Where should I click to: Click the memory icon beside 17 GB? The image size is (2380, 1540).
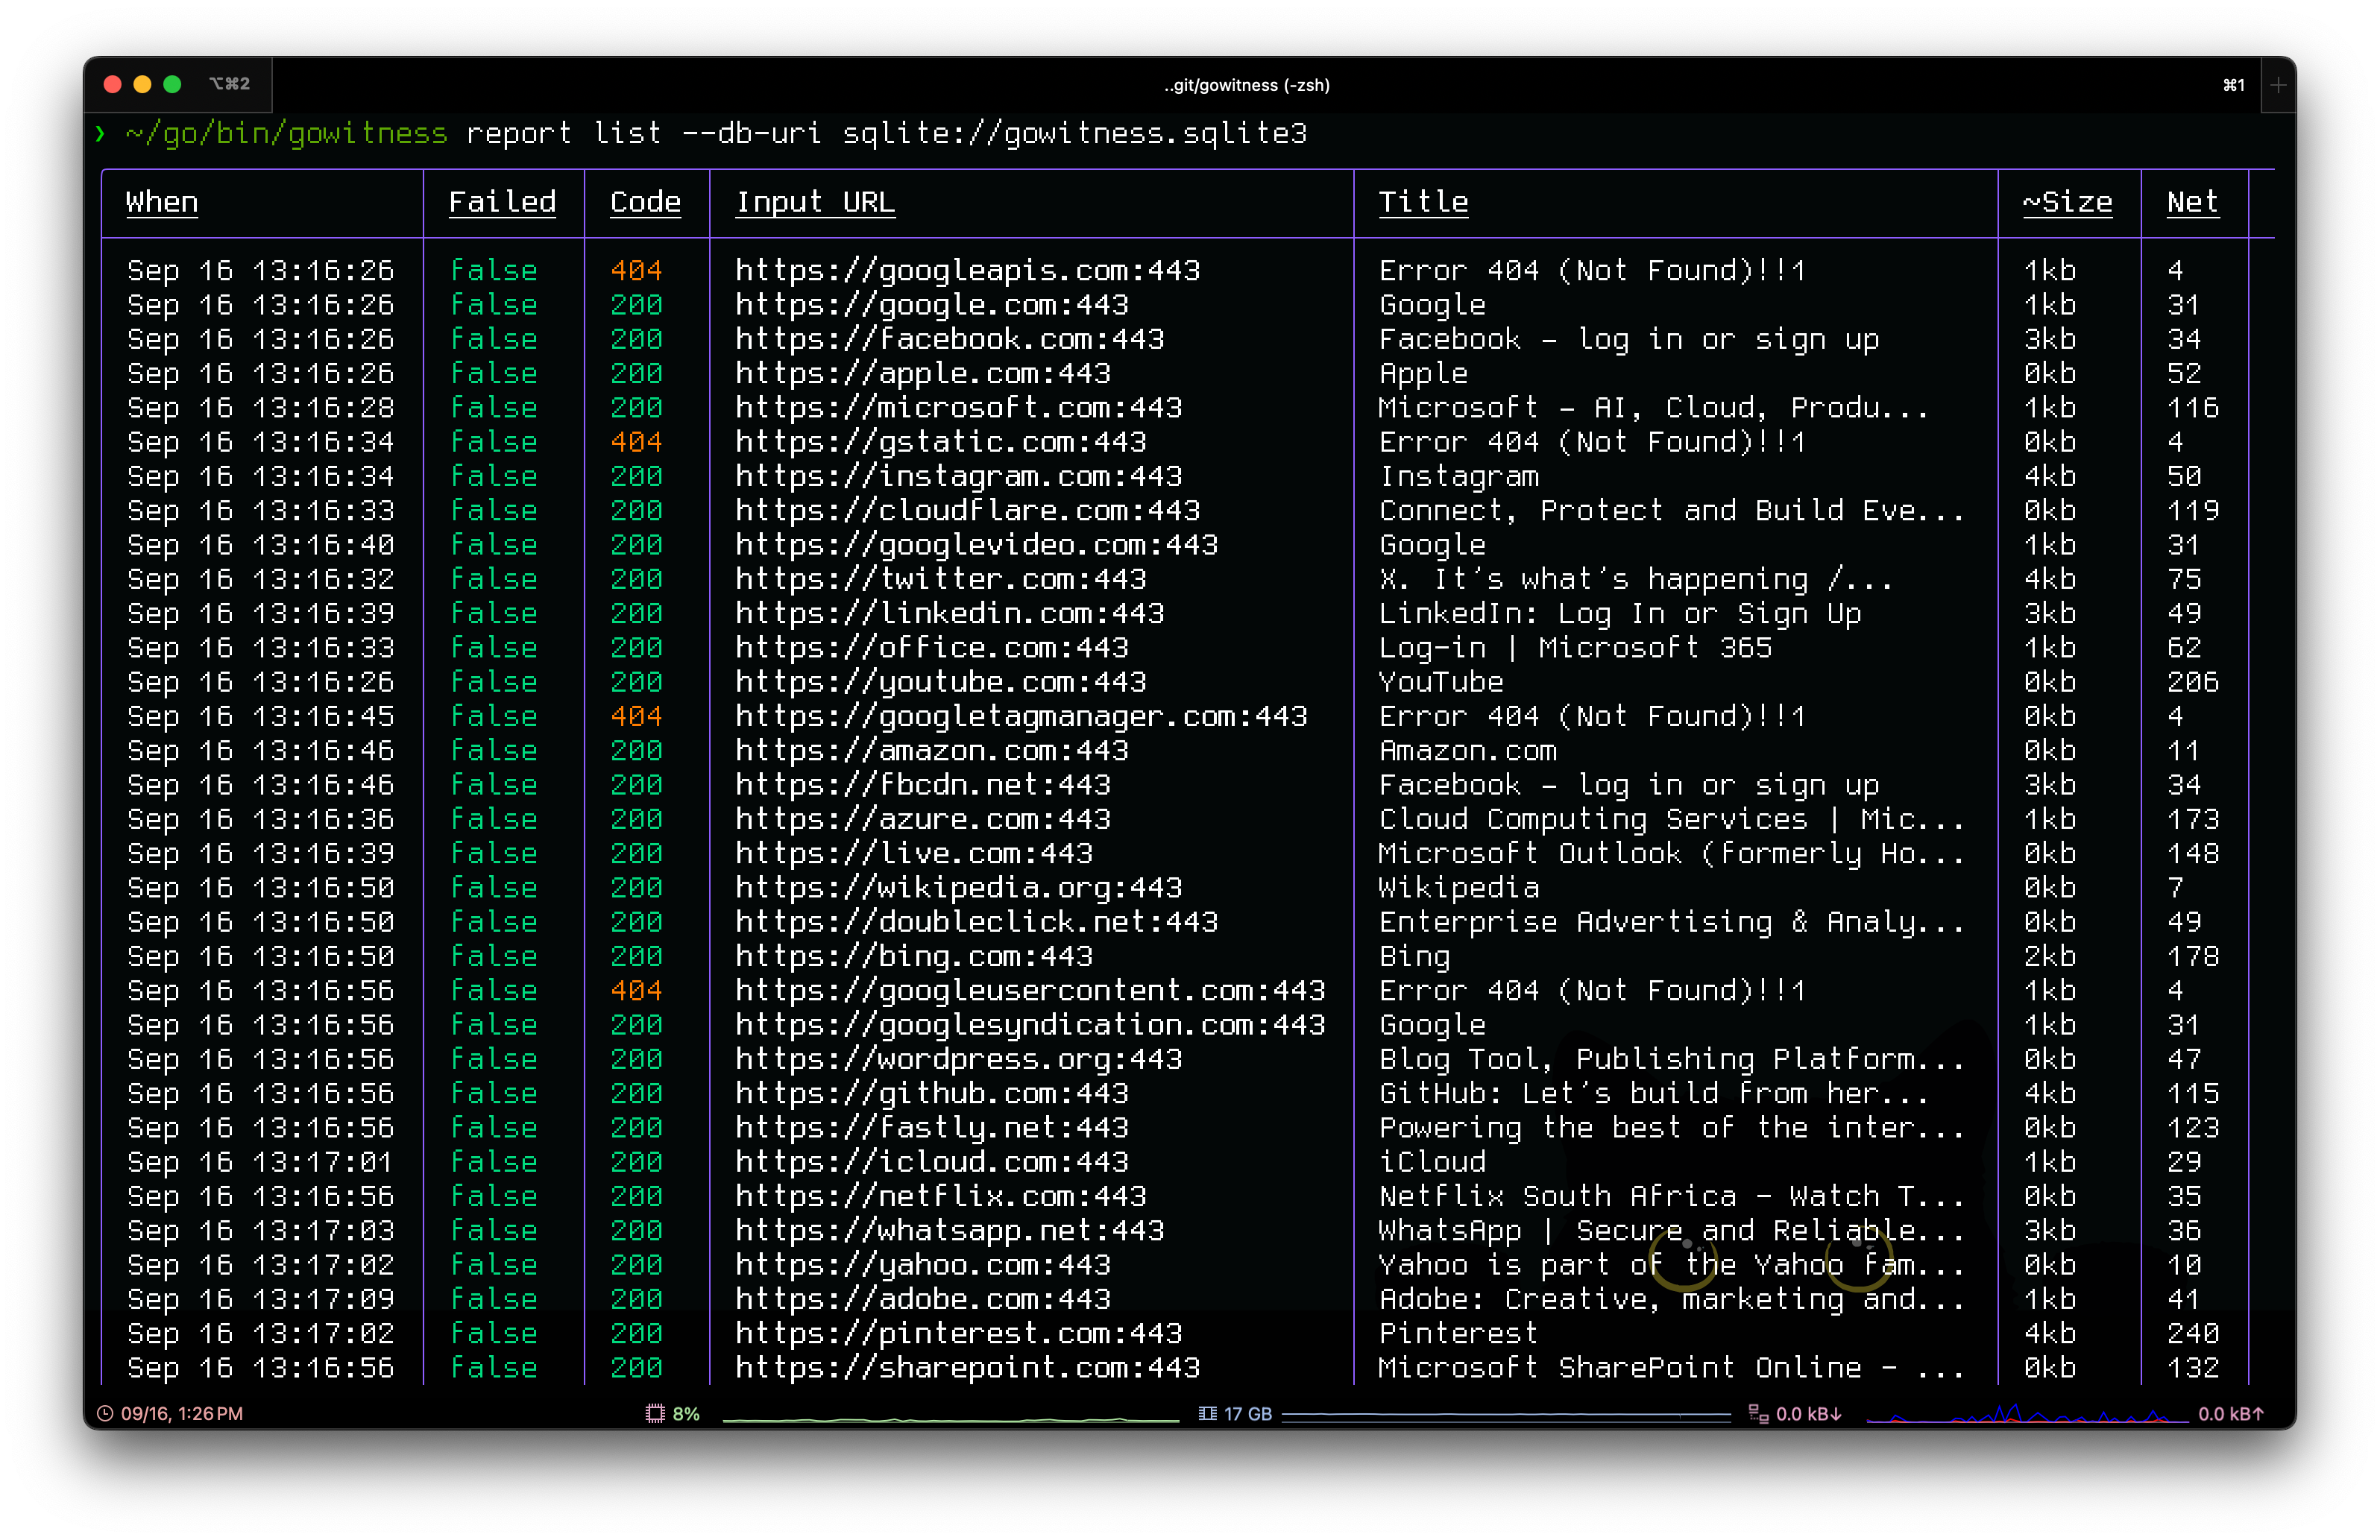1207,1413
